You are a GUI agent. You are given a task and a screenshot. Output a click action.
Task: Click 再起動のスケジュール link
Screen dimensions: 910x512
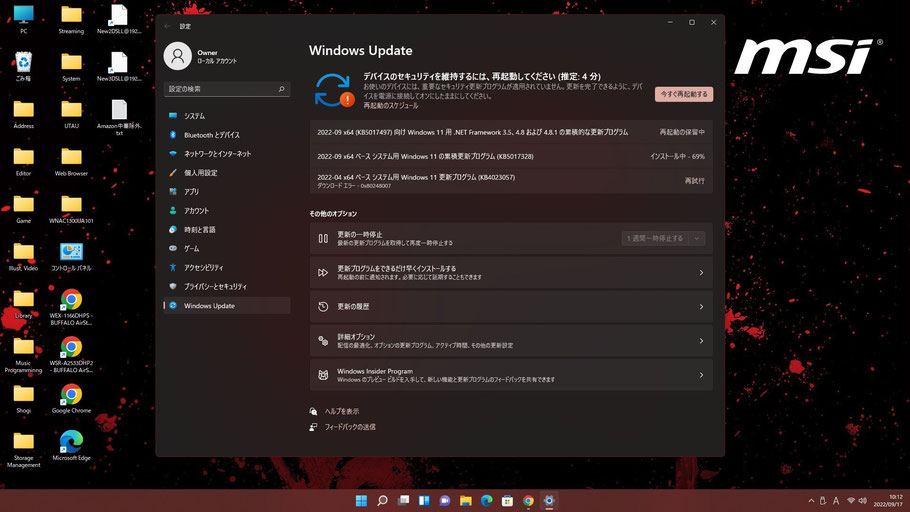(x=391, y=106)
